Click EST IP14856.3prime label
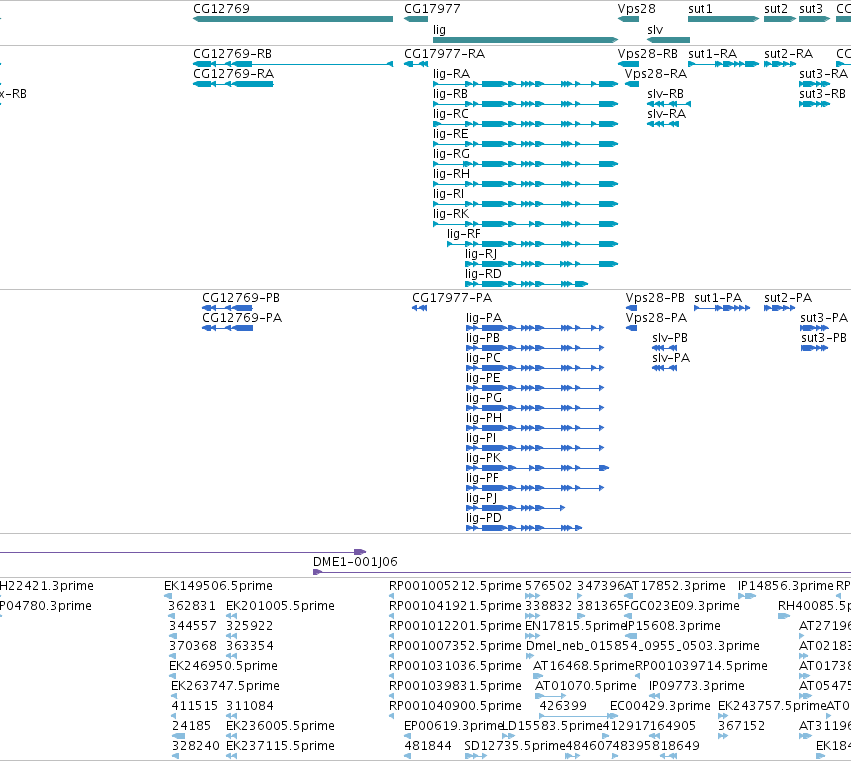 [x=785, y=586]
